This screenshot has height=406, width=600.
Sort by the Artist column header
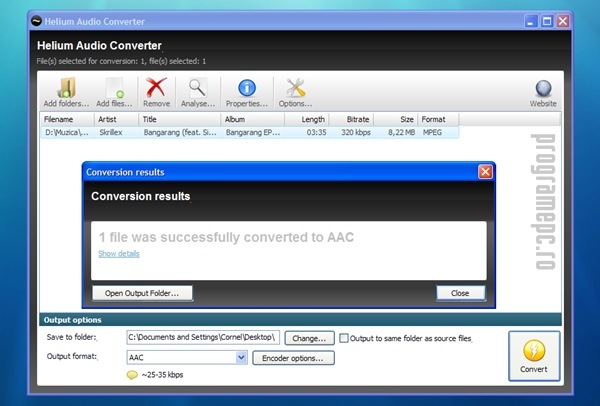click(116, 119)
